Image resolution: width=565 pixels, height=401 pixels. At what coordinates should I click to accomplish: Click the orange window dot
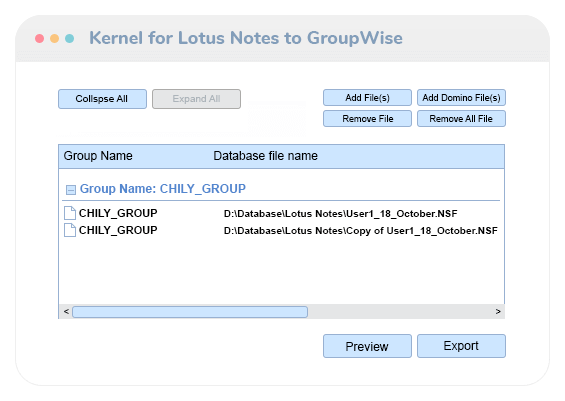54,38
